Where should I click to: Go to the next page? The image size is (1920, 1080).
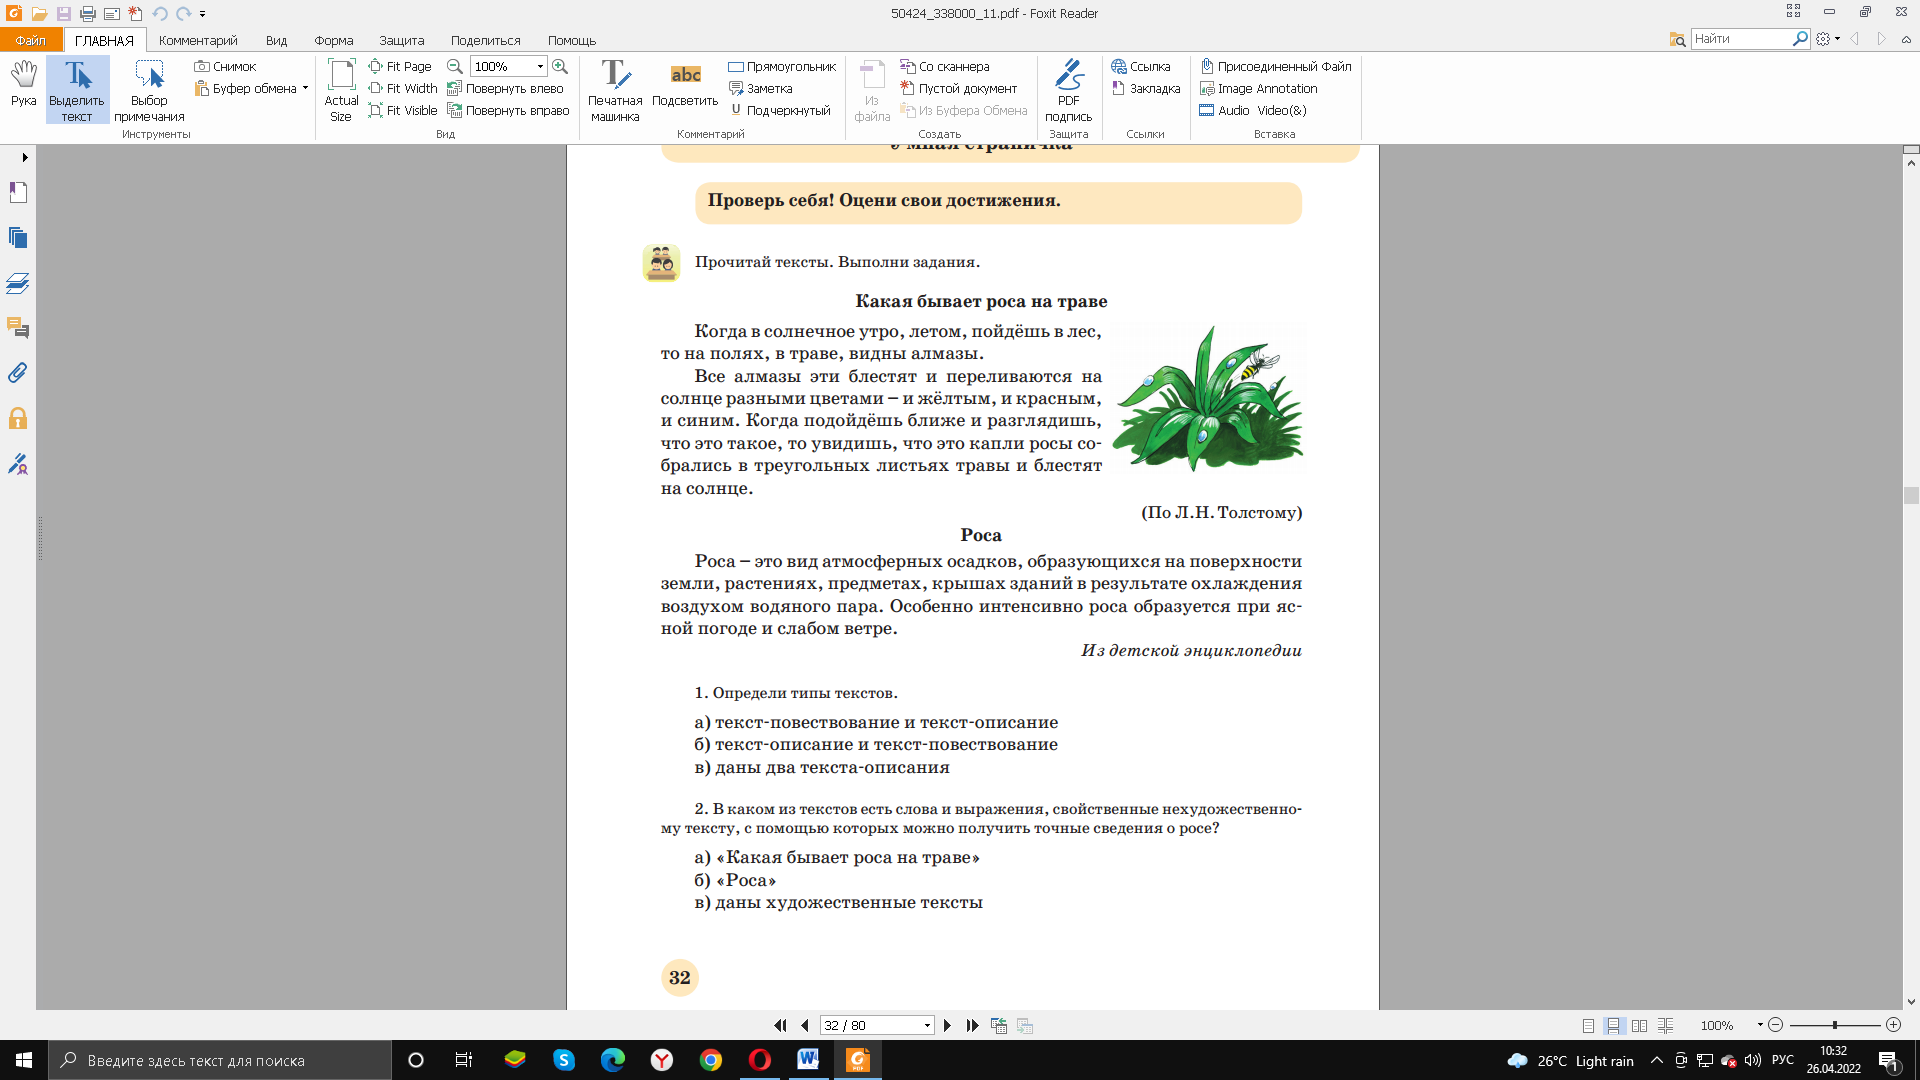[947, 1026]
